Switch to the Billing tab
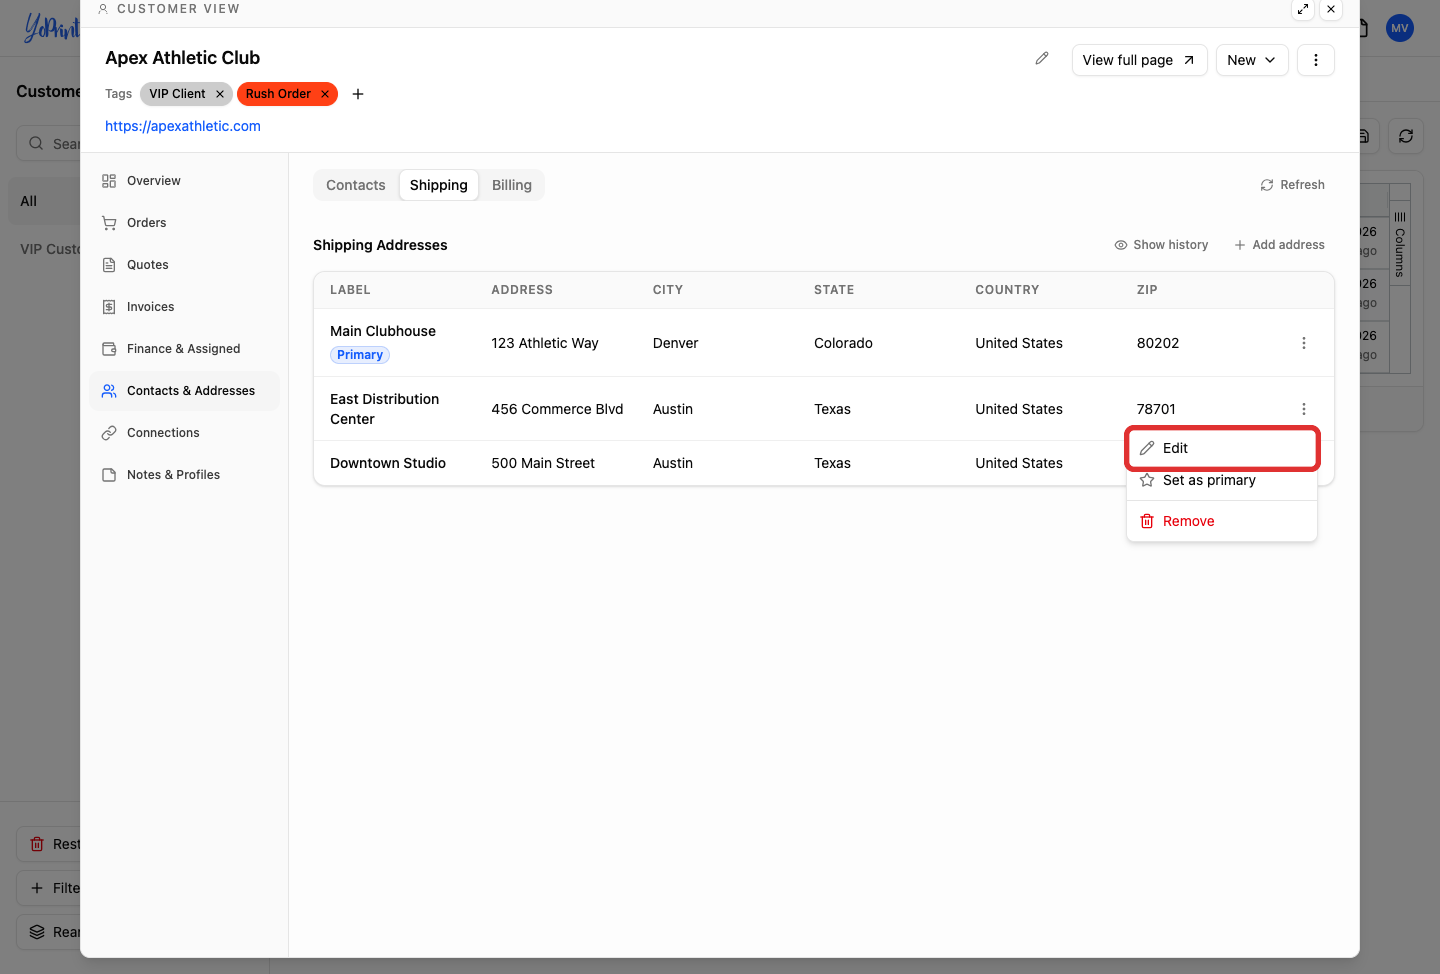Viewport: 1440px width, 974px height. coord(512,185)
